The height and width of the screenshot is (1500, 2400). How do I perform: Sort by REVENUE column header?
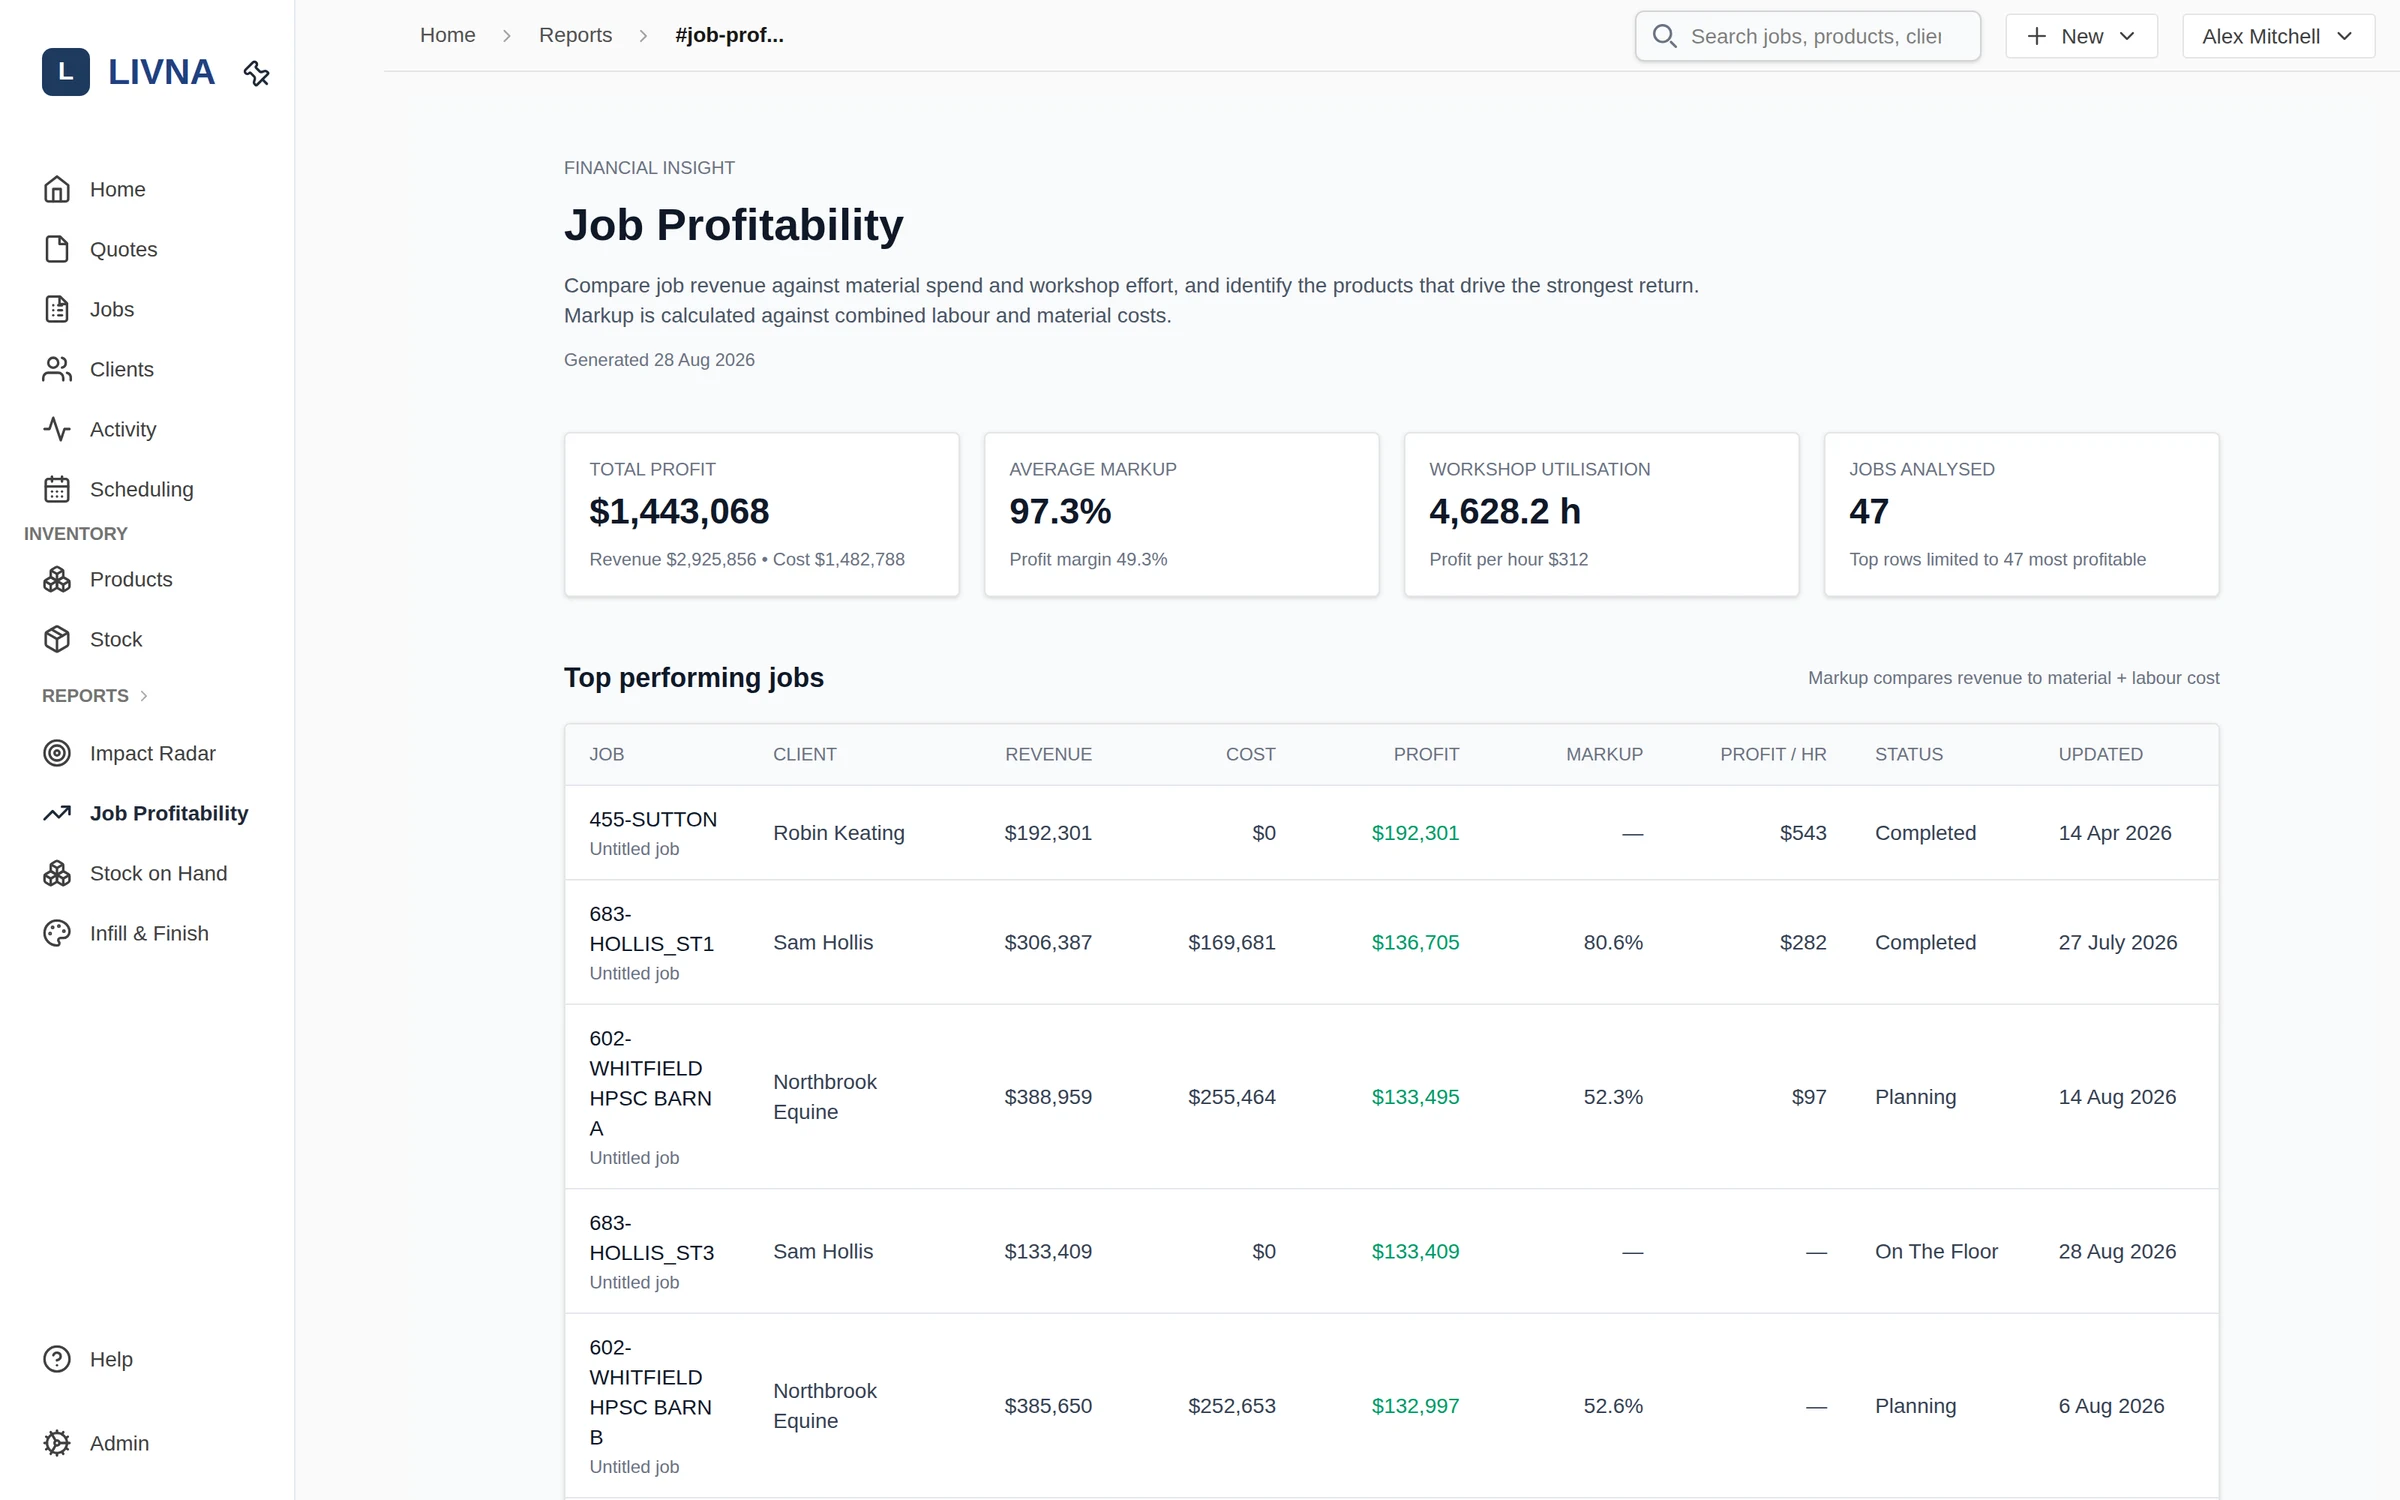click(1048, 754)
